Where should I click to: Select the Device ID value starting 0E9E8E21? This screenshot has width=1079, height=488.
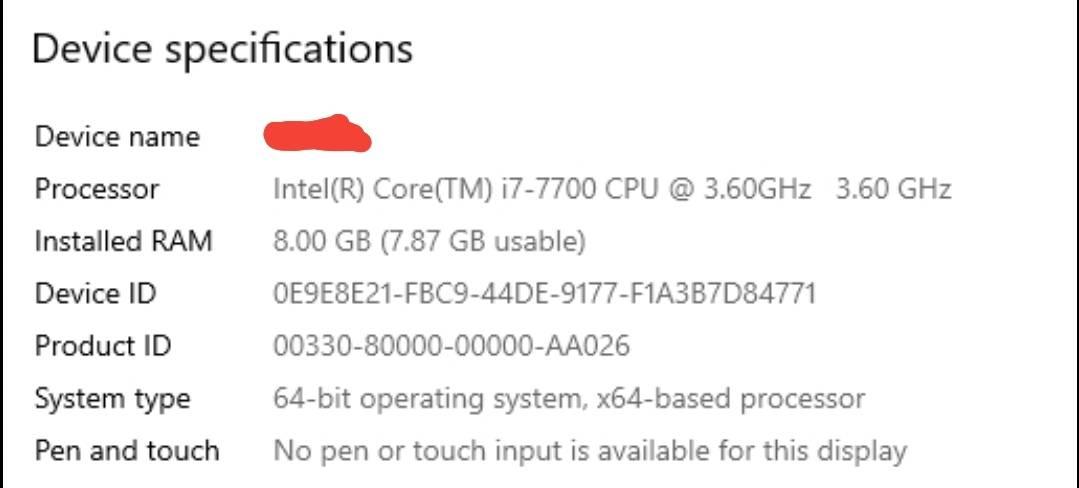[544, 294]
